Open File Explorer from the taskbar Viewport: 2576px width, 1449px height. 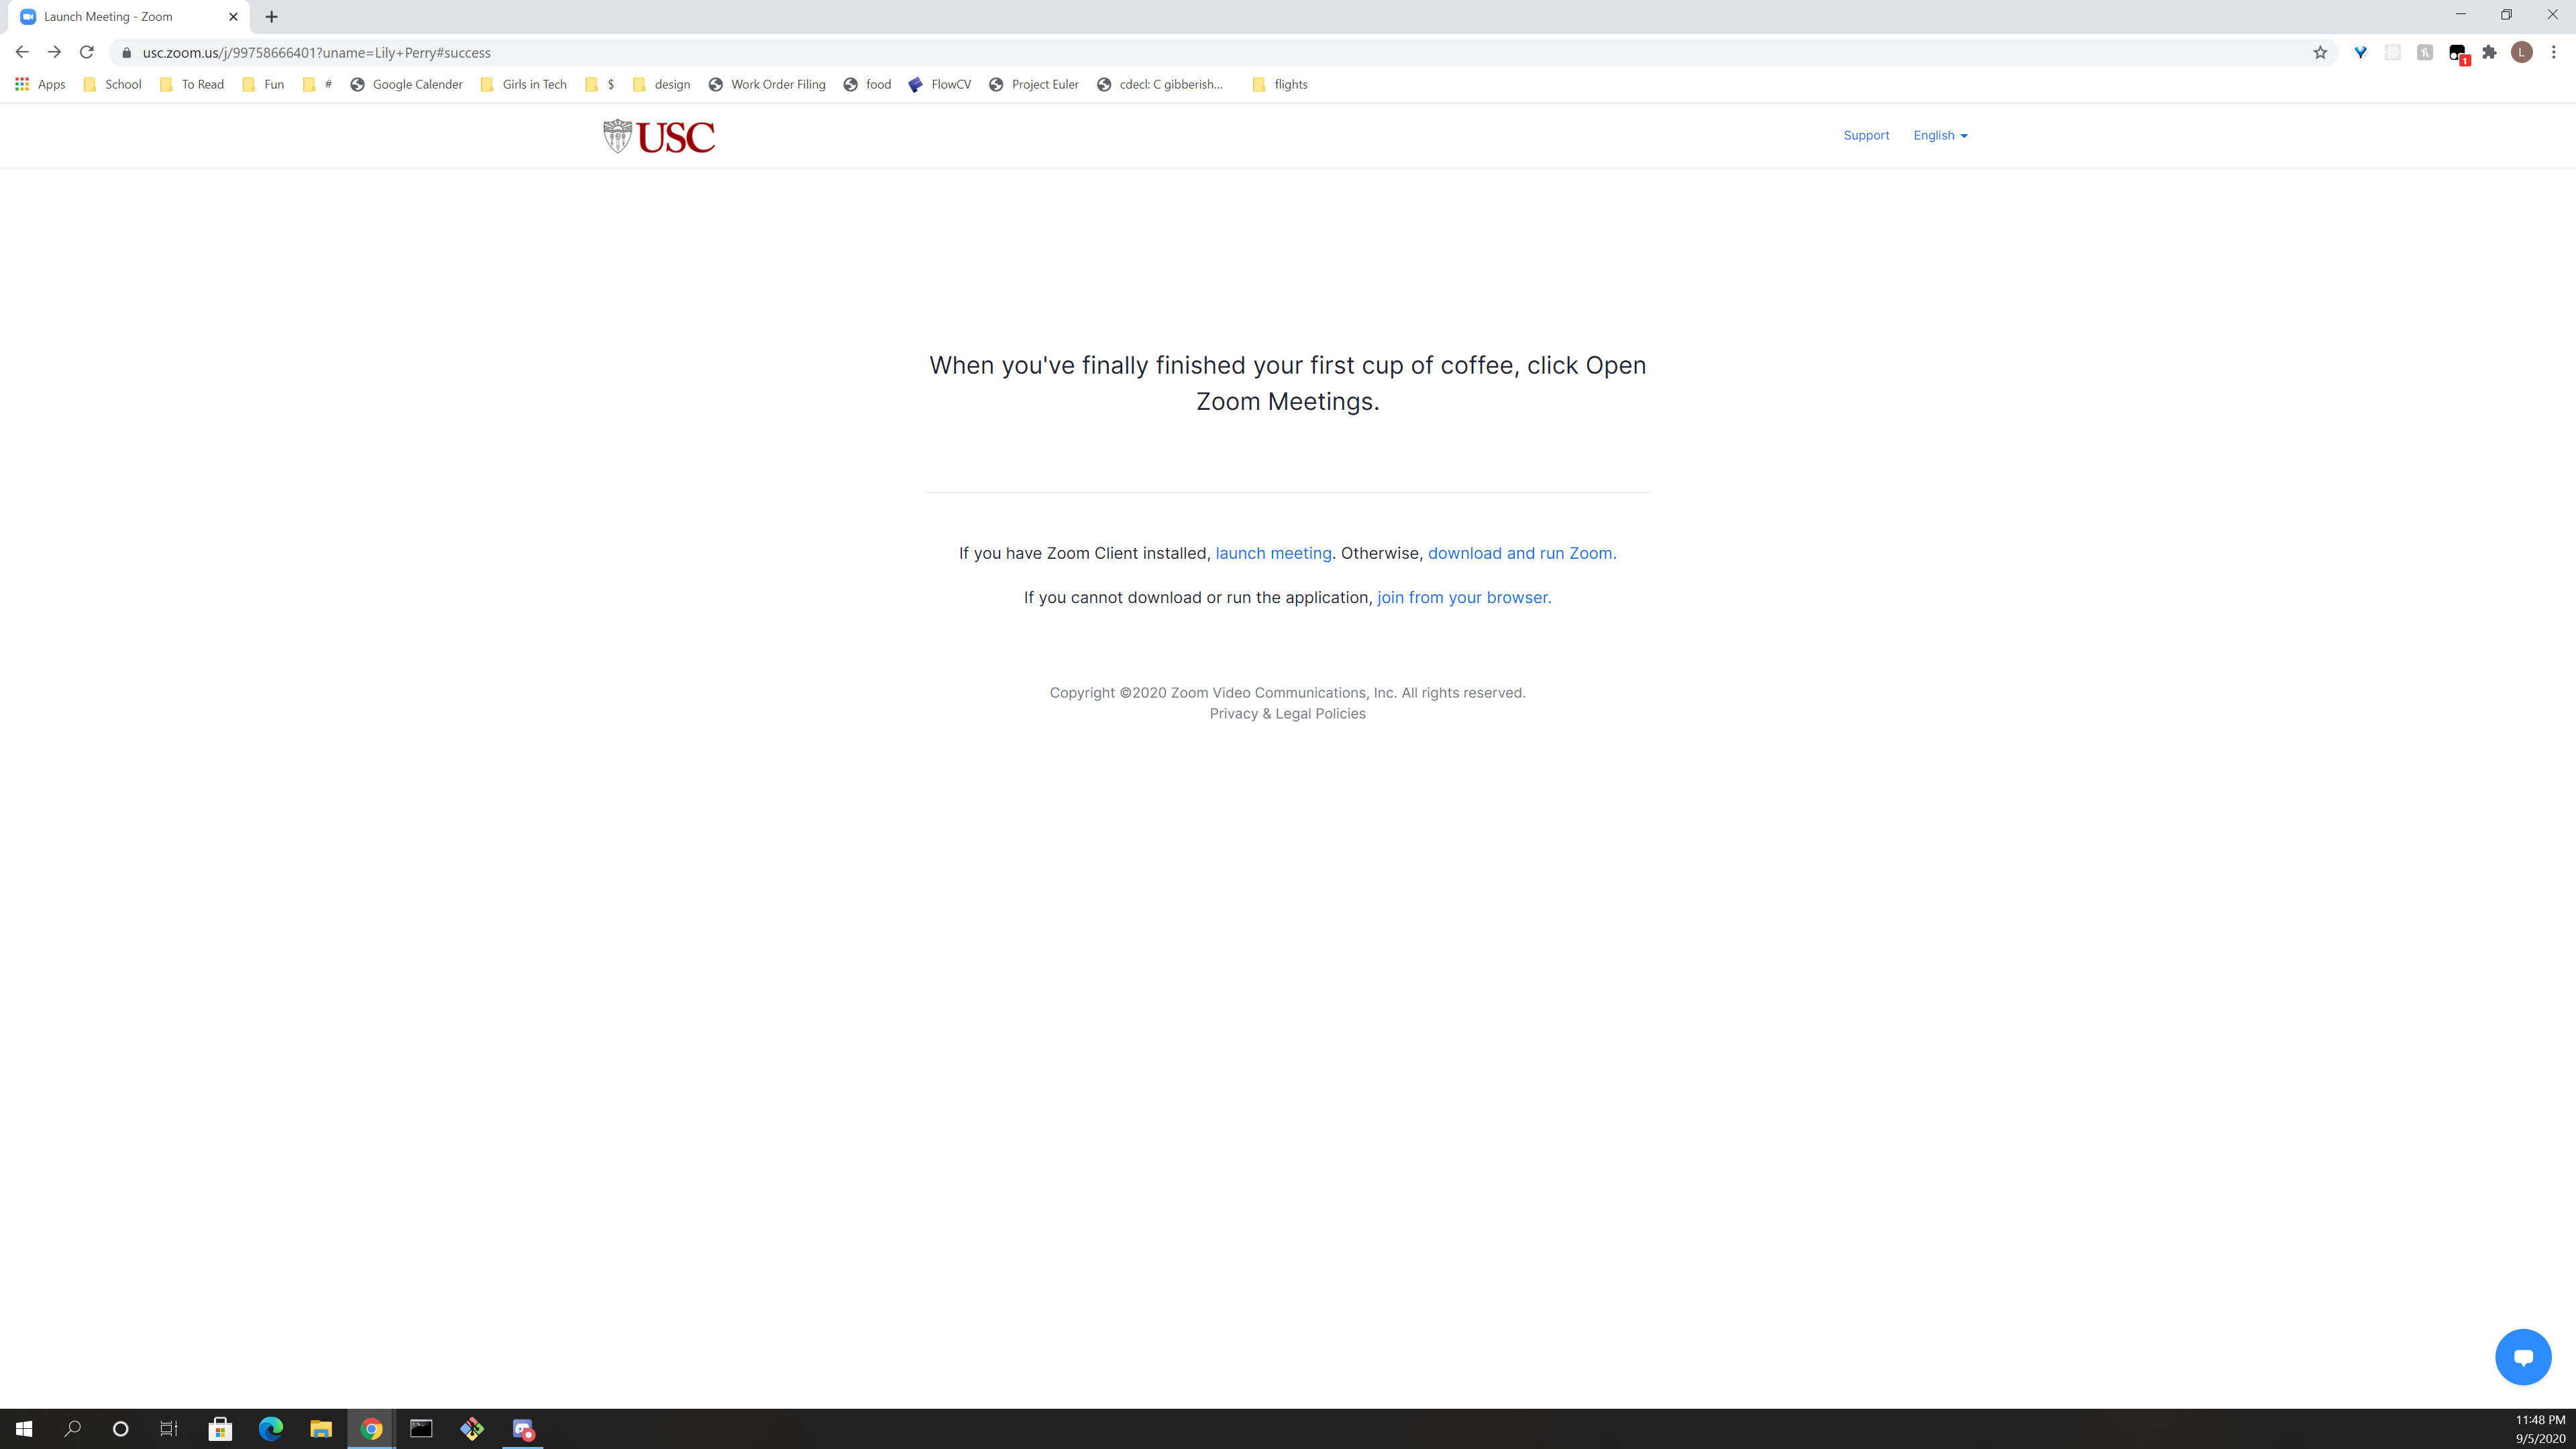pyautogui.click(x=320, y=1429)
